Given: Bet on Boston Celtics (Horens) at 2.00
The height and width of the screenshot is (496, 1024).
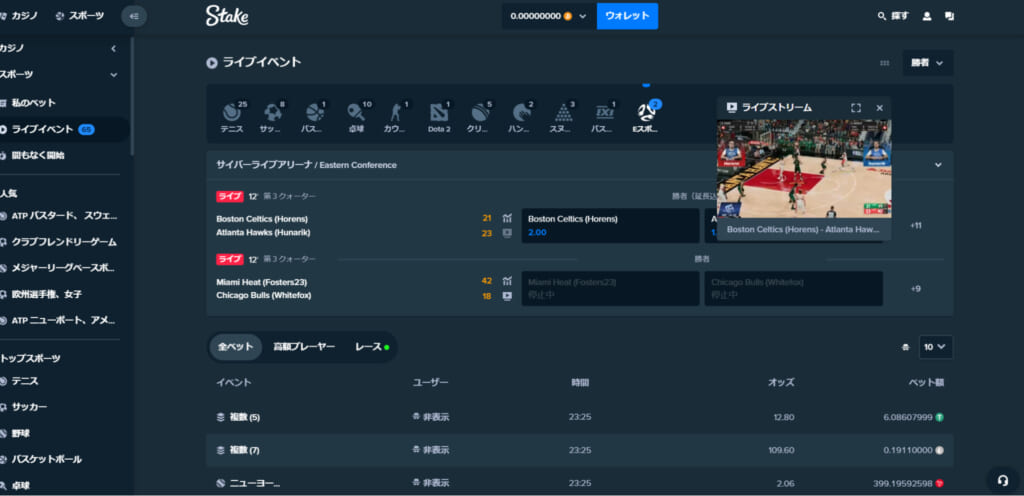Looking at the screenshot, I should click(x=610, y=225).
